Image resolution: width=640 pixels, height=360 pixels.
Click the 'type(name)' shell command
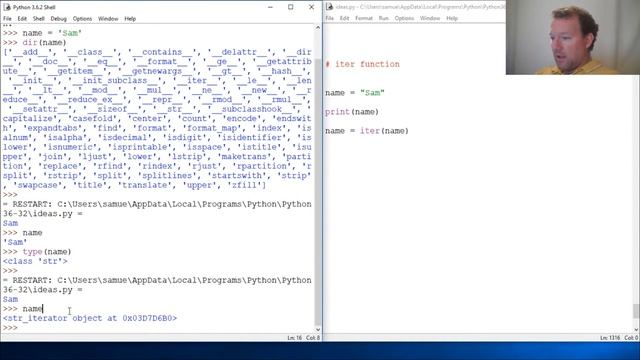(x=47, y=251)
